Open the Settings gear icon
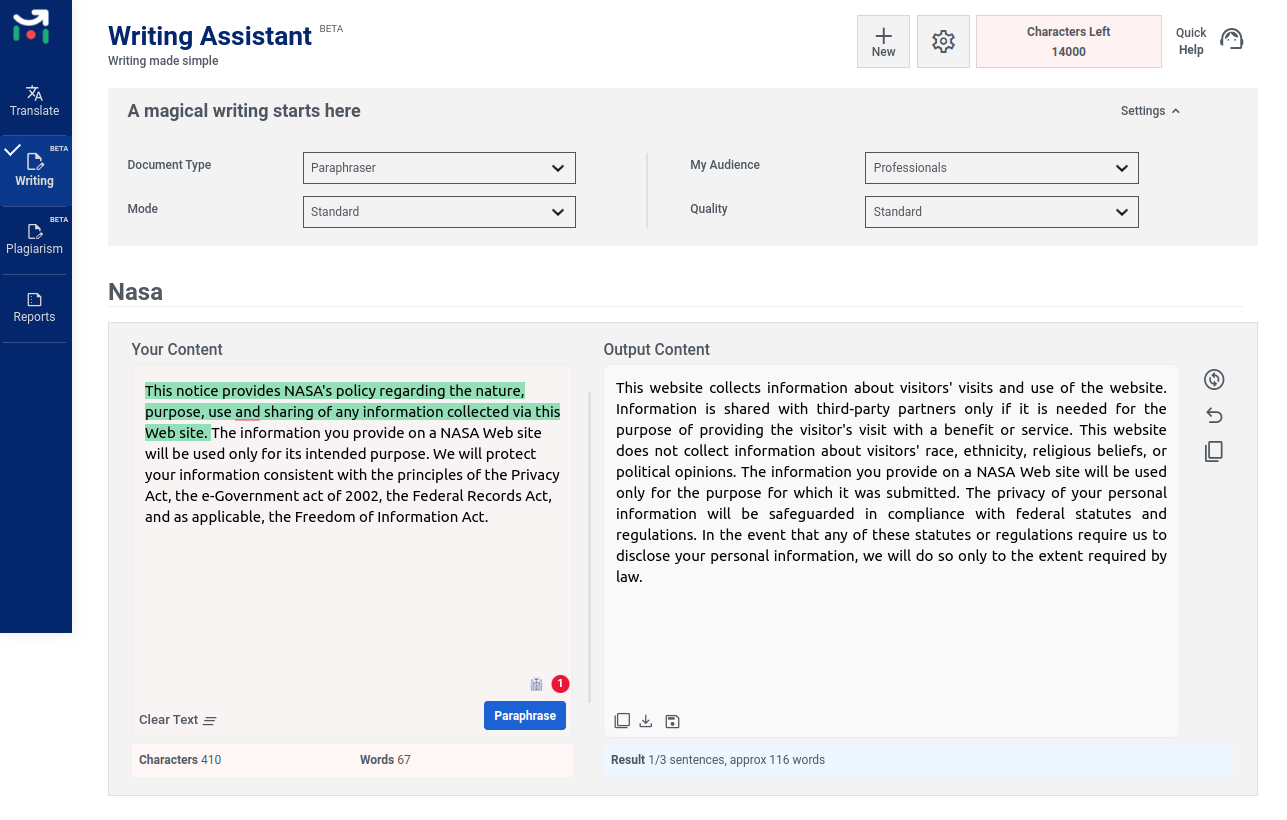 [x=942, y=41]
